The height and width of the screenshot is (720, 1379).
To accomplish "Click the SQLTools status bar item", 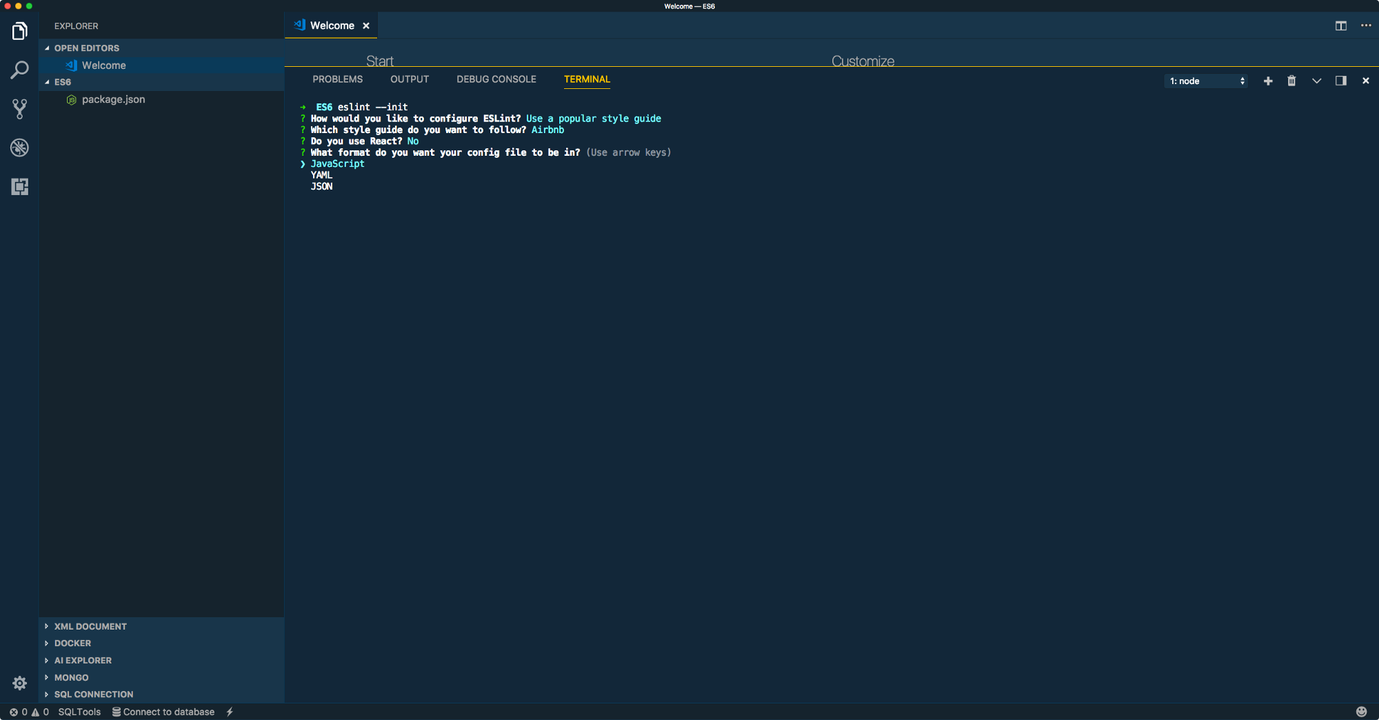I will click(x=78, y=711).
